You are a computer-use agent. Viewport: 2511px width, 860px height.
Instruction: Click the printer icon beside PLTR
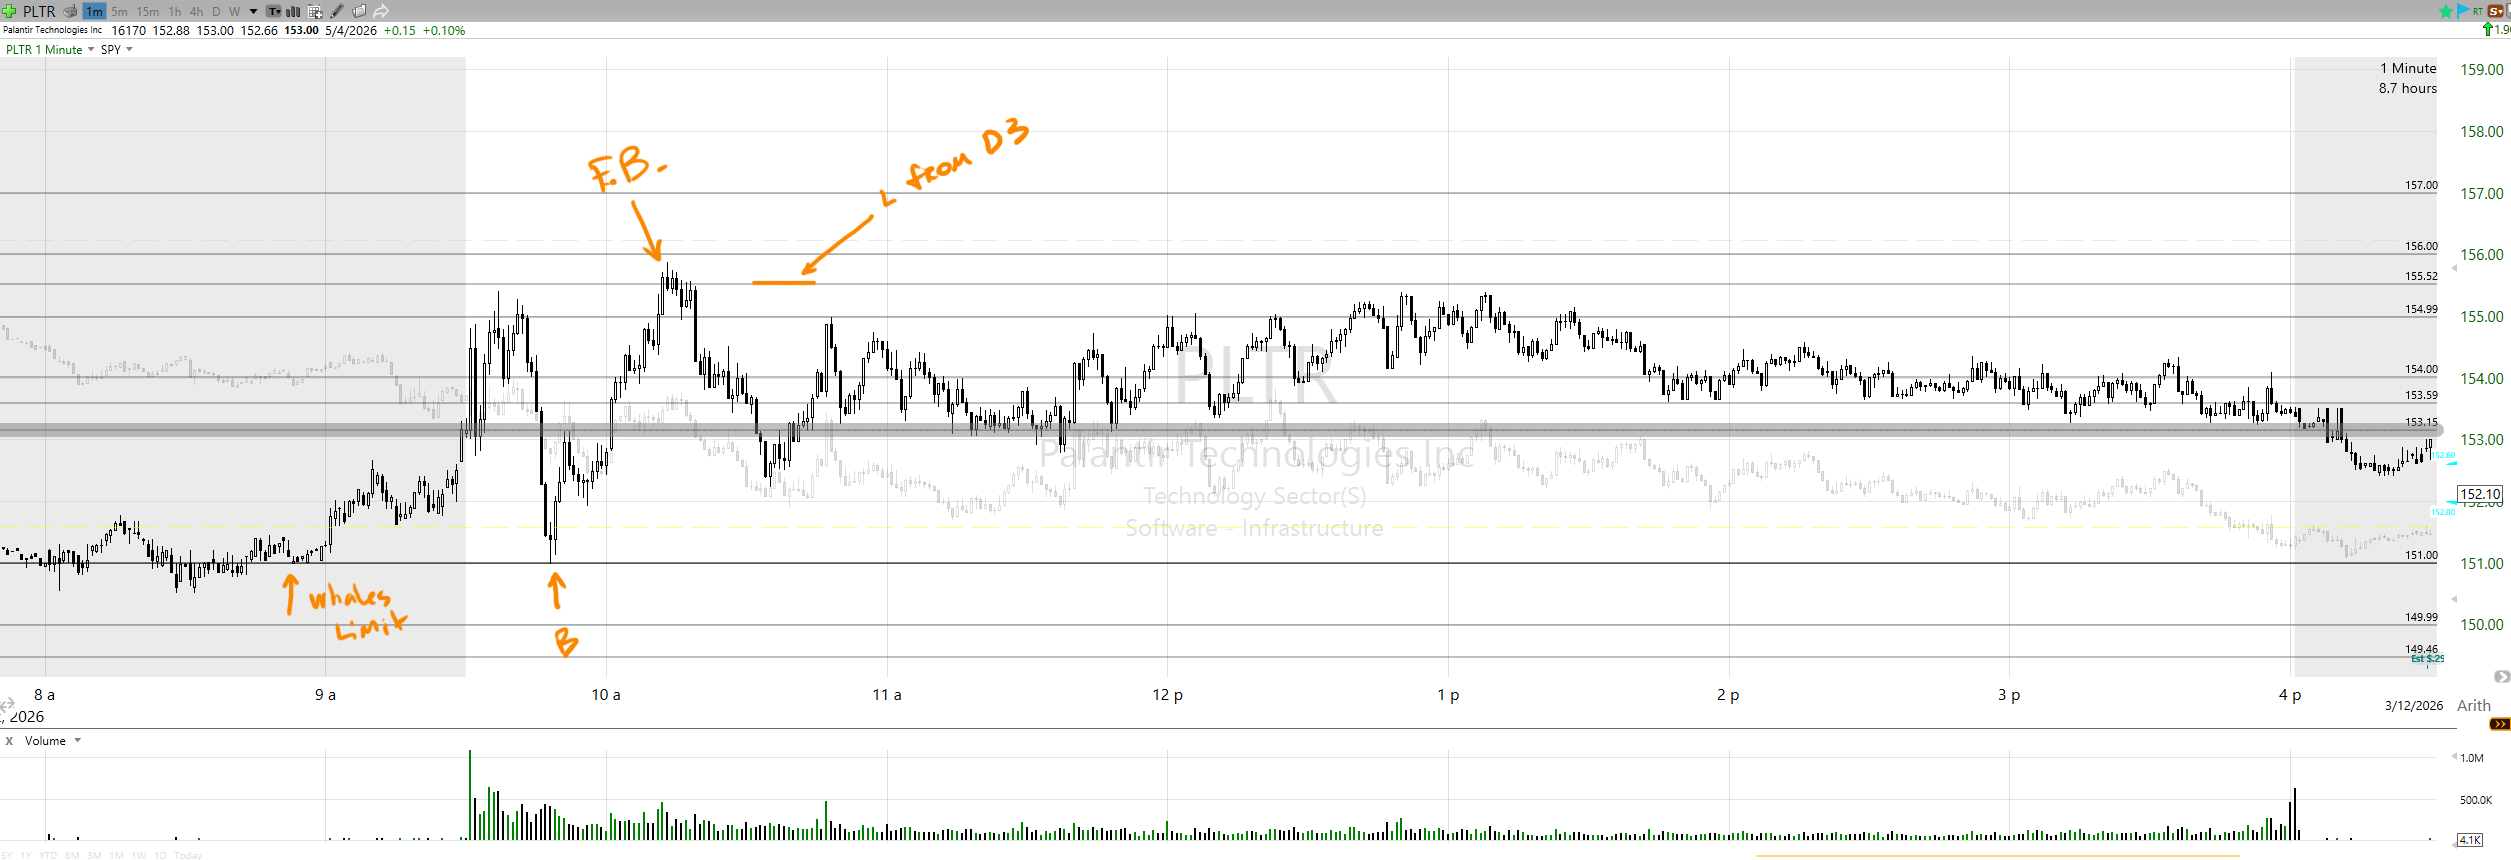click(70, 11)
